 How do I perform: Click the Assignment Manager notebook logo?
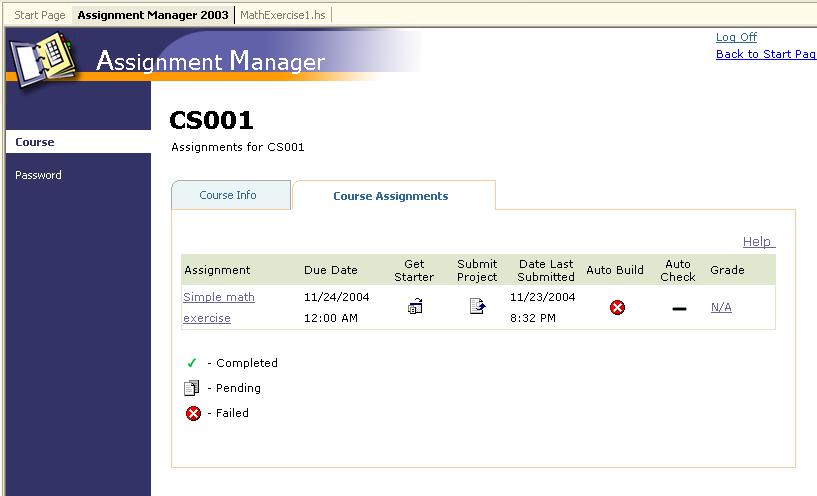42,58
